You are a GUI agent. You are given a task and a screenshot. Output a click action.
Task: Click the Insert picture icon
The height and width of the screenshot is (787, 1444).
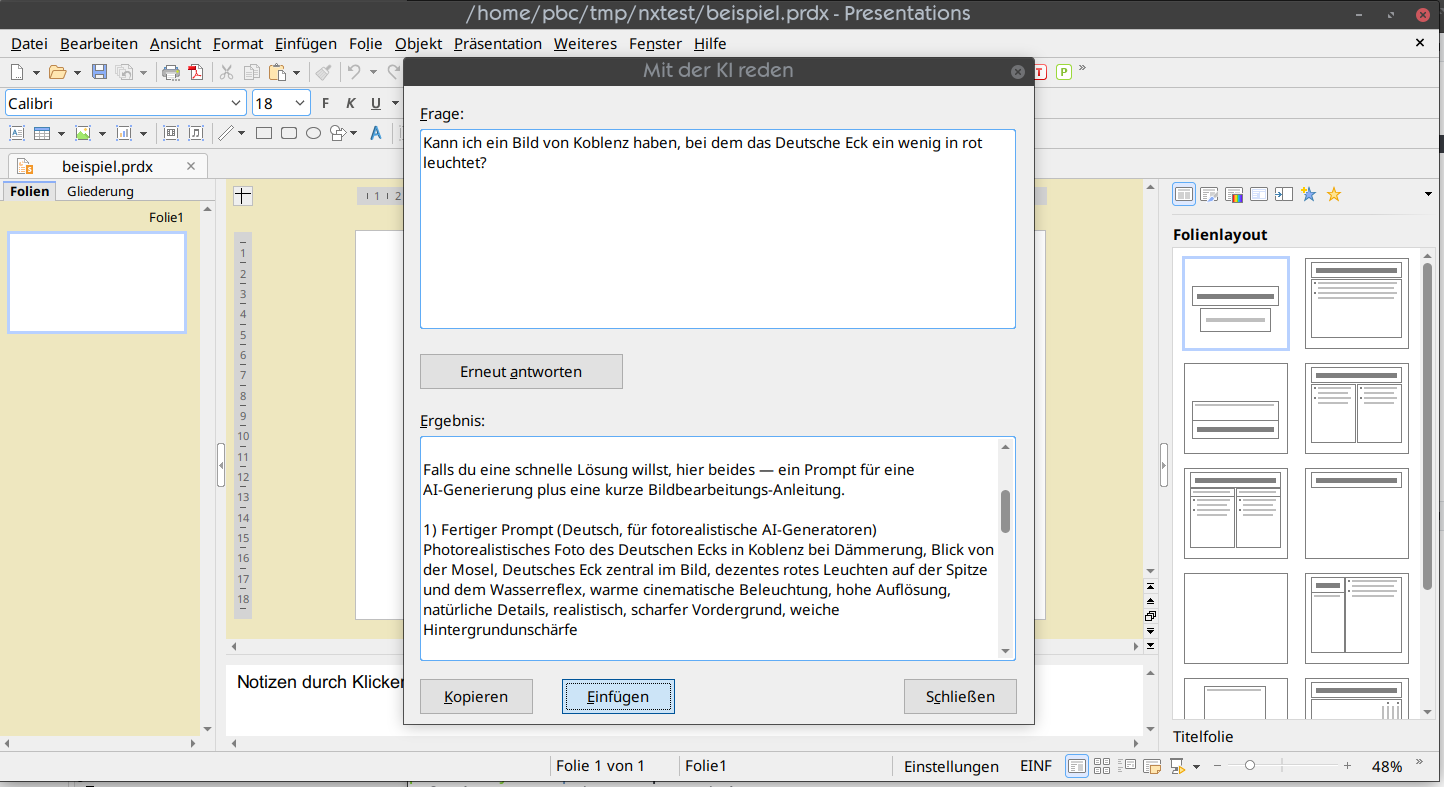(83, 133)
